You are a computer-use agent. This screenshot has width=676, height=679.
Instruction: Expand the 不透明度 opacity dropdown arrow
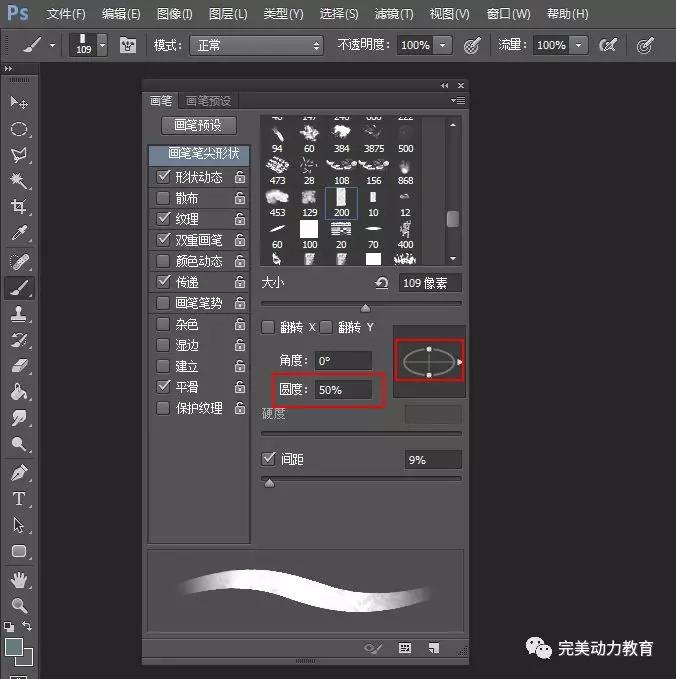click(442, 46)
